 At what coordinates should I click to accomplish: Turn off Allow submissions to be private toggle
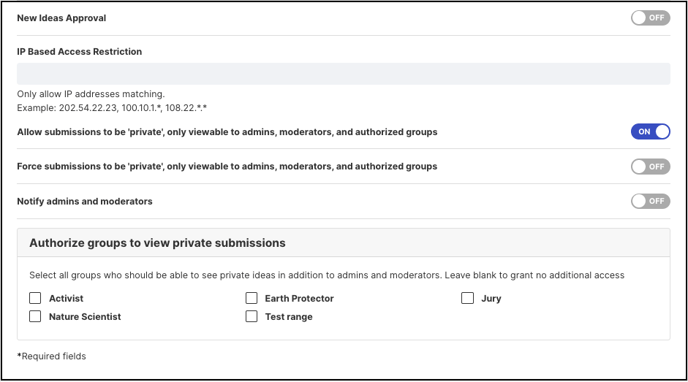pyautogui.click(x=650, y=132)
